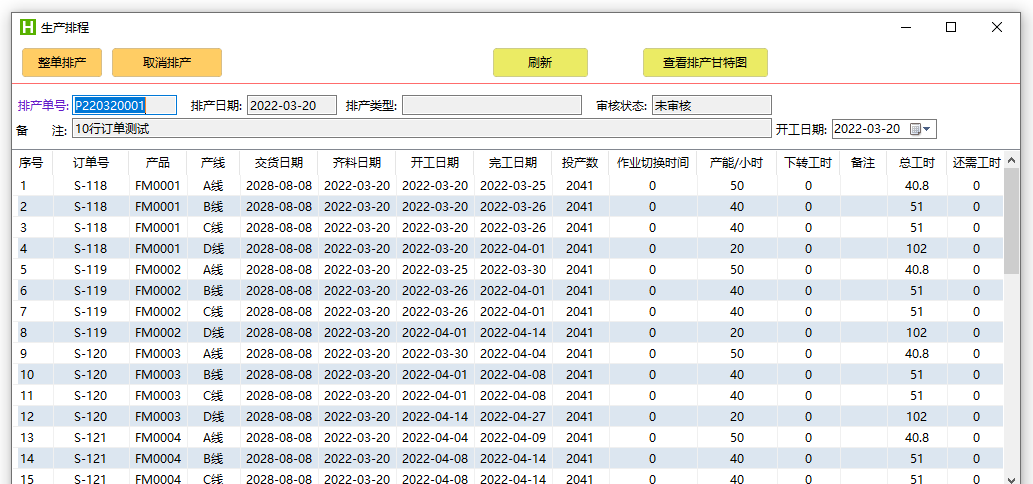1033x484 pixels.
Task: Sort by the 序号 column header
Action: pyautogui.click(x=32, y=163)
